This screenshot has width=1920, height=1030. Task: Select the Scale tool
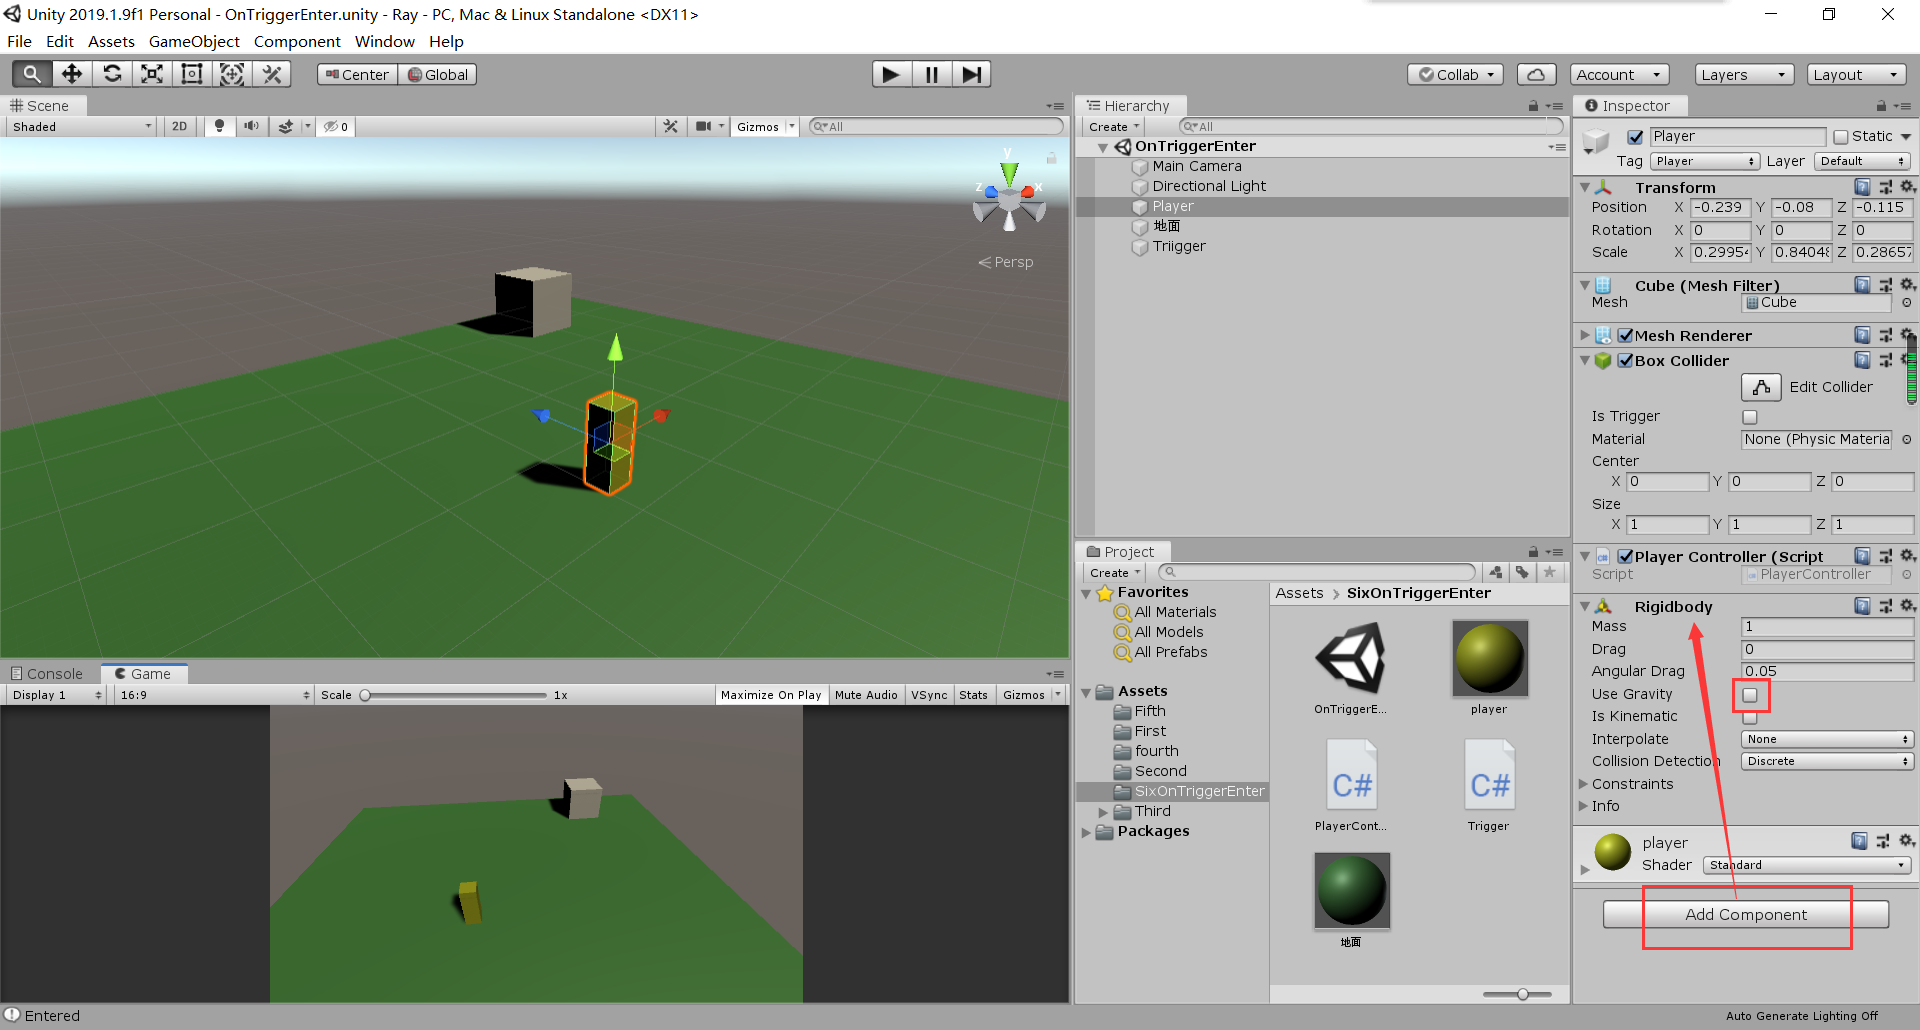tap(151, 73)
